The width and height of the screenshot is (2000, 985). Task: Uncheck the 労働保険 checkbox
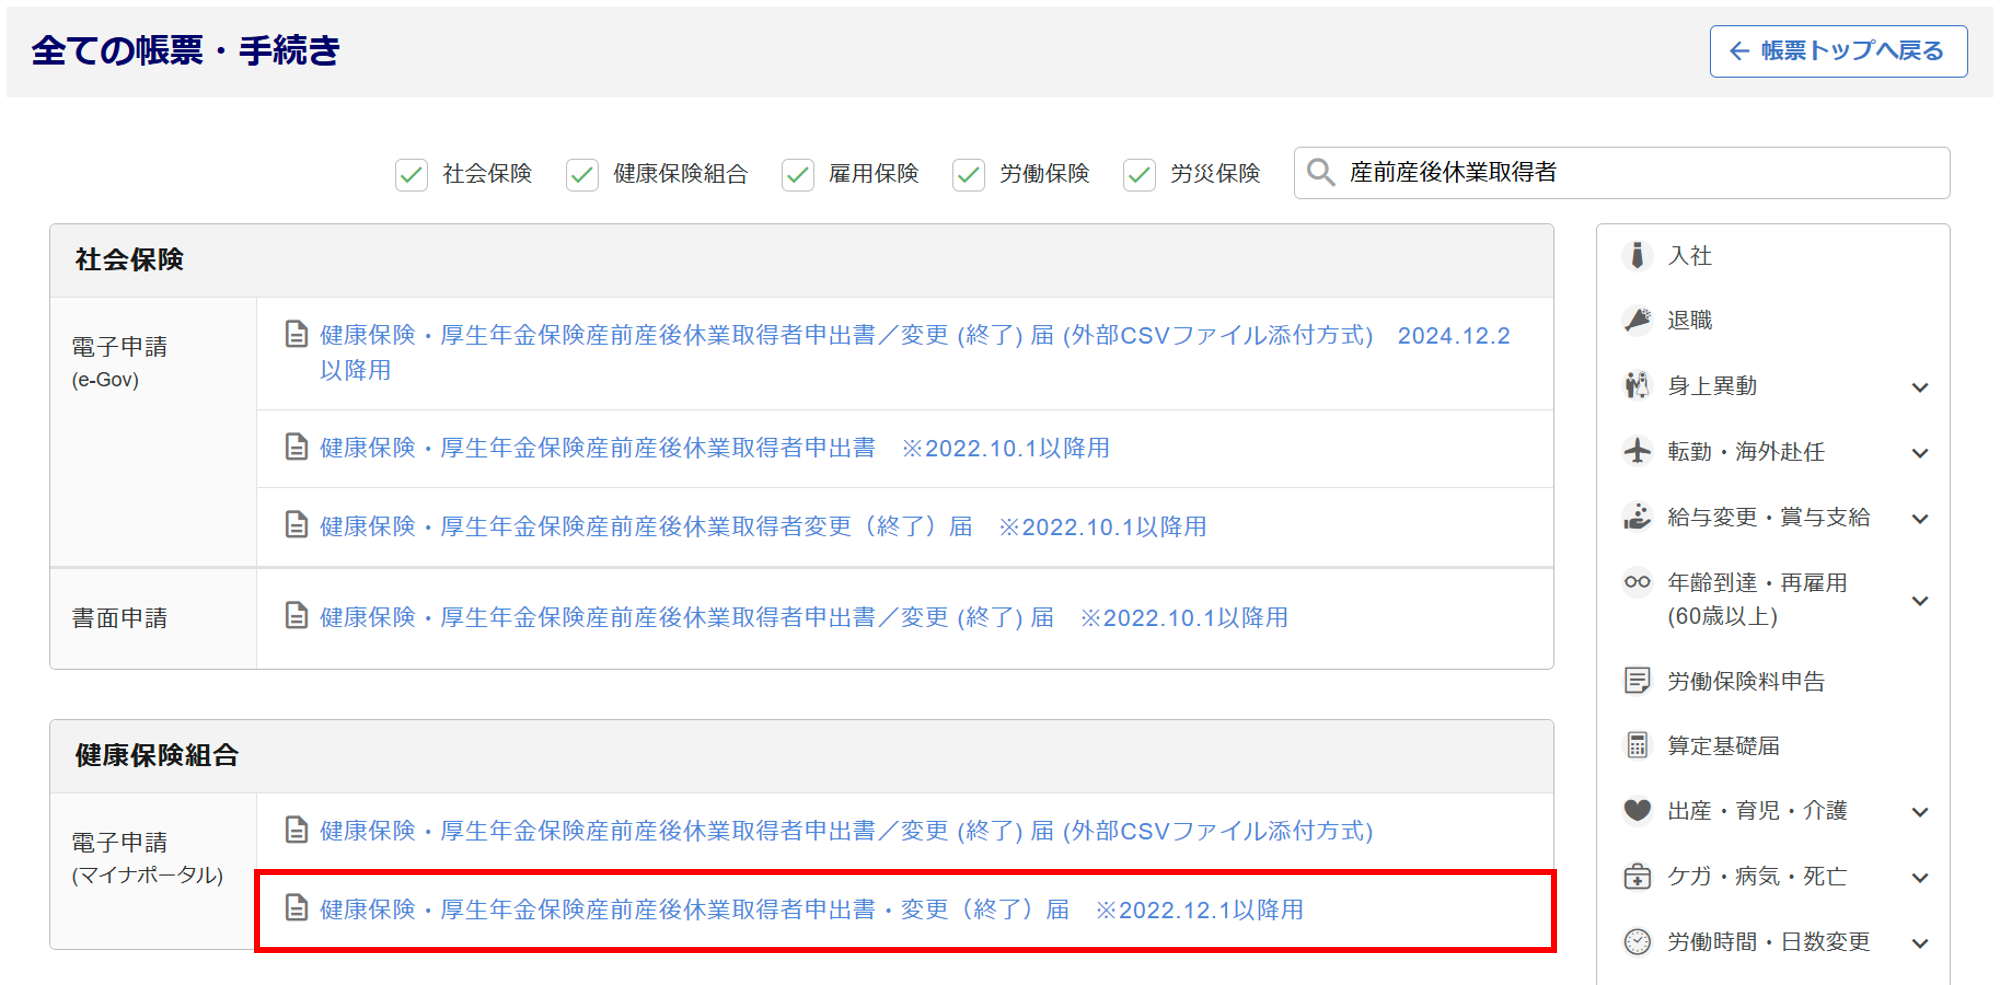point(968,174)
